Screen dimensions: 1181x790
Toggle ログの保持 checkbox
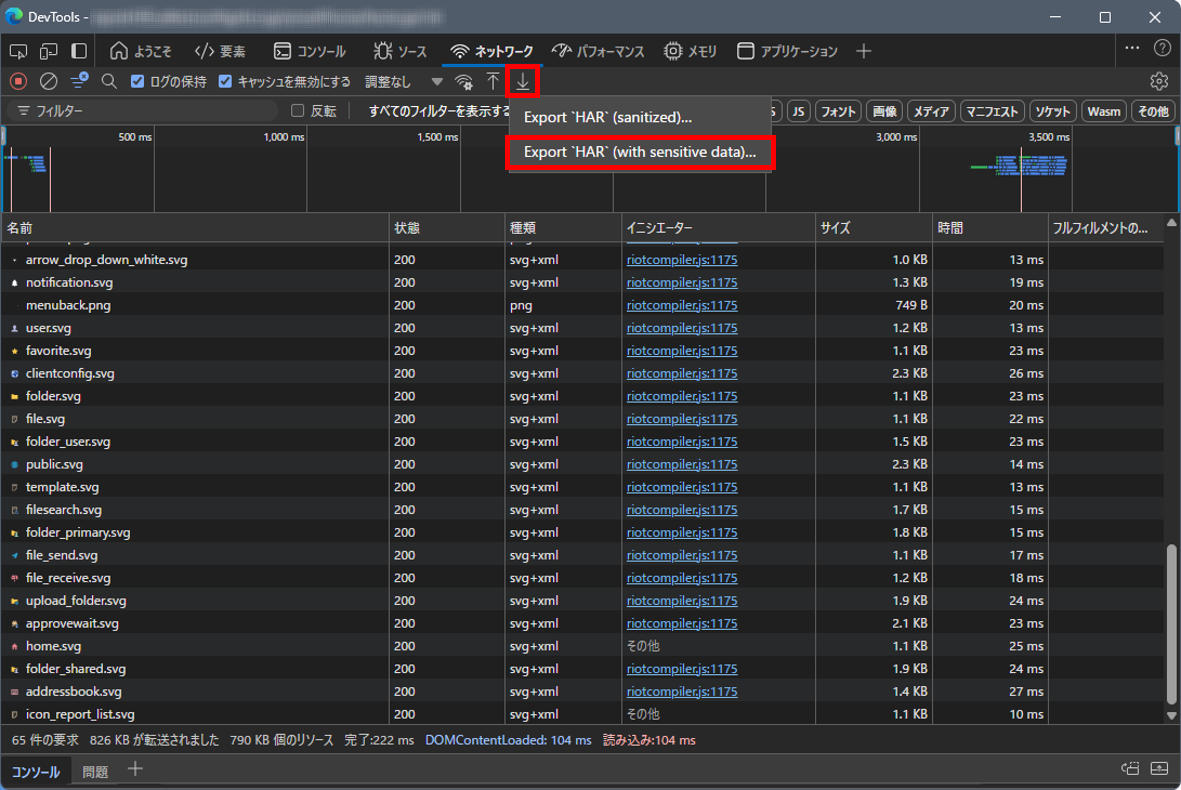pyautogui.click(x=137, y=81)
